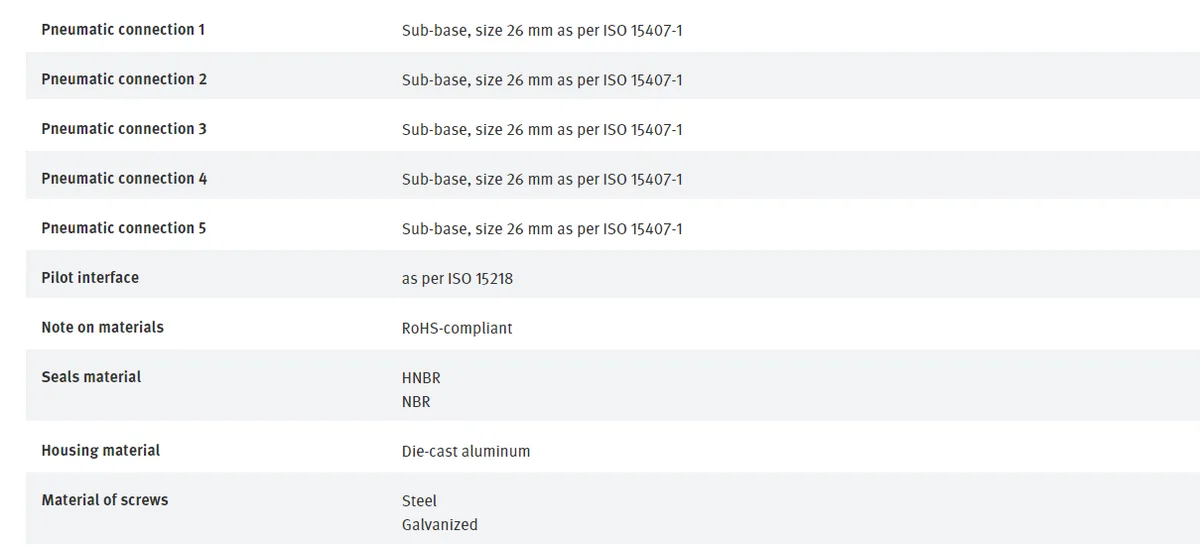Viewport: 1200px width, 548px height.
Task: Click the Pneumatic connection 3 label
Action: coord(124,129)
